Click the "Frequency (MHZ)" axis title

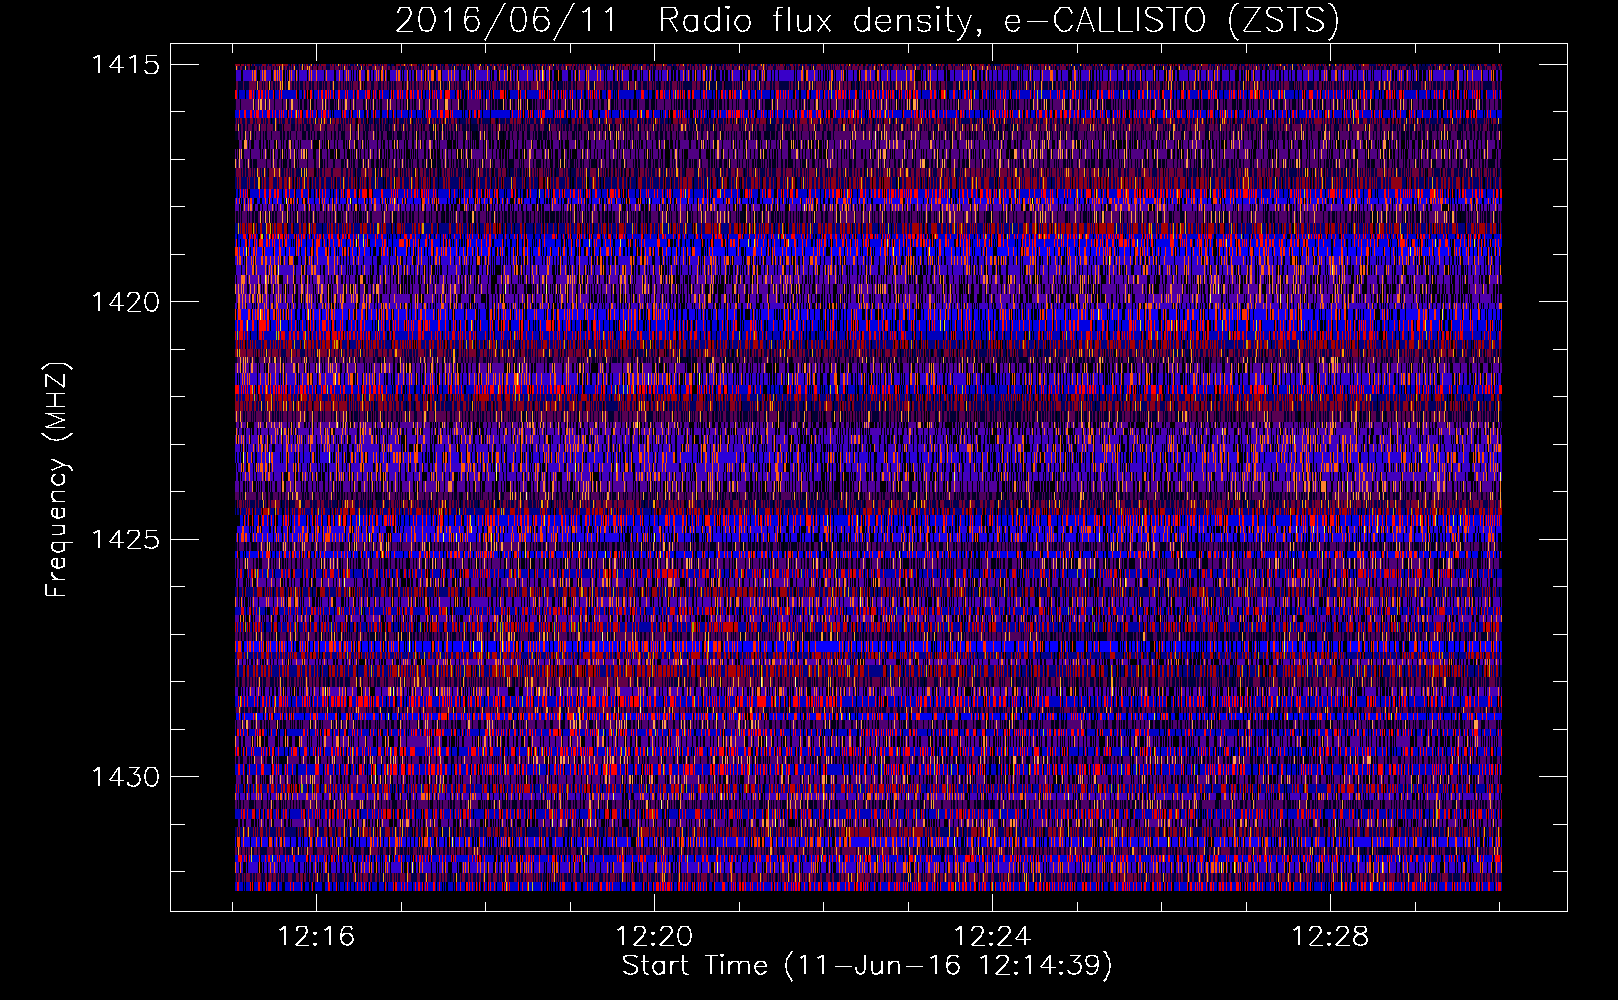pos(57,479)
